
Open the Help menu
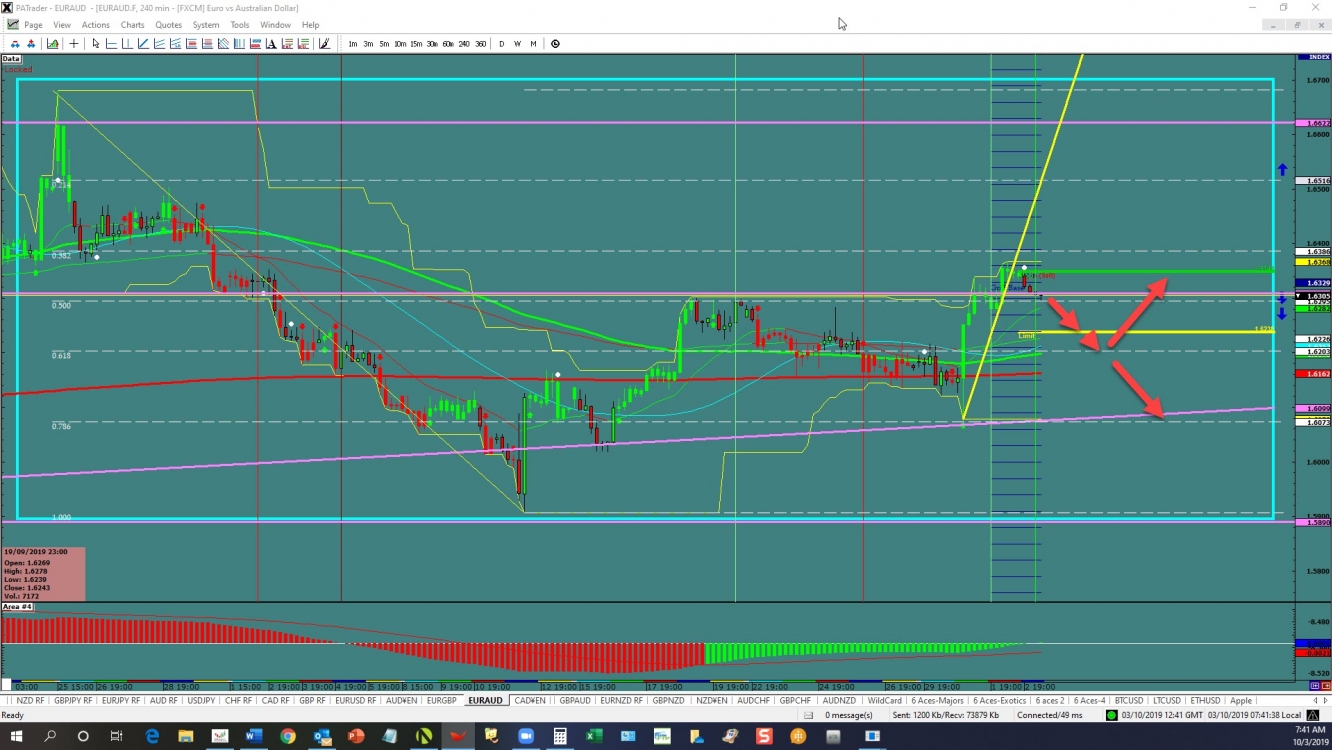point(310,25)
